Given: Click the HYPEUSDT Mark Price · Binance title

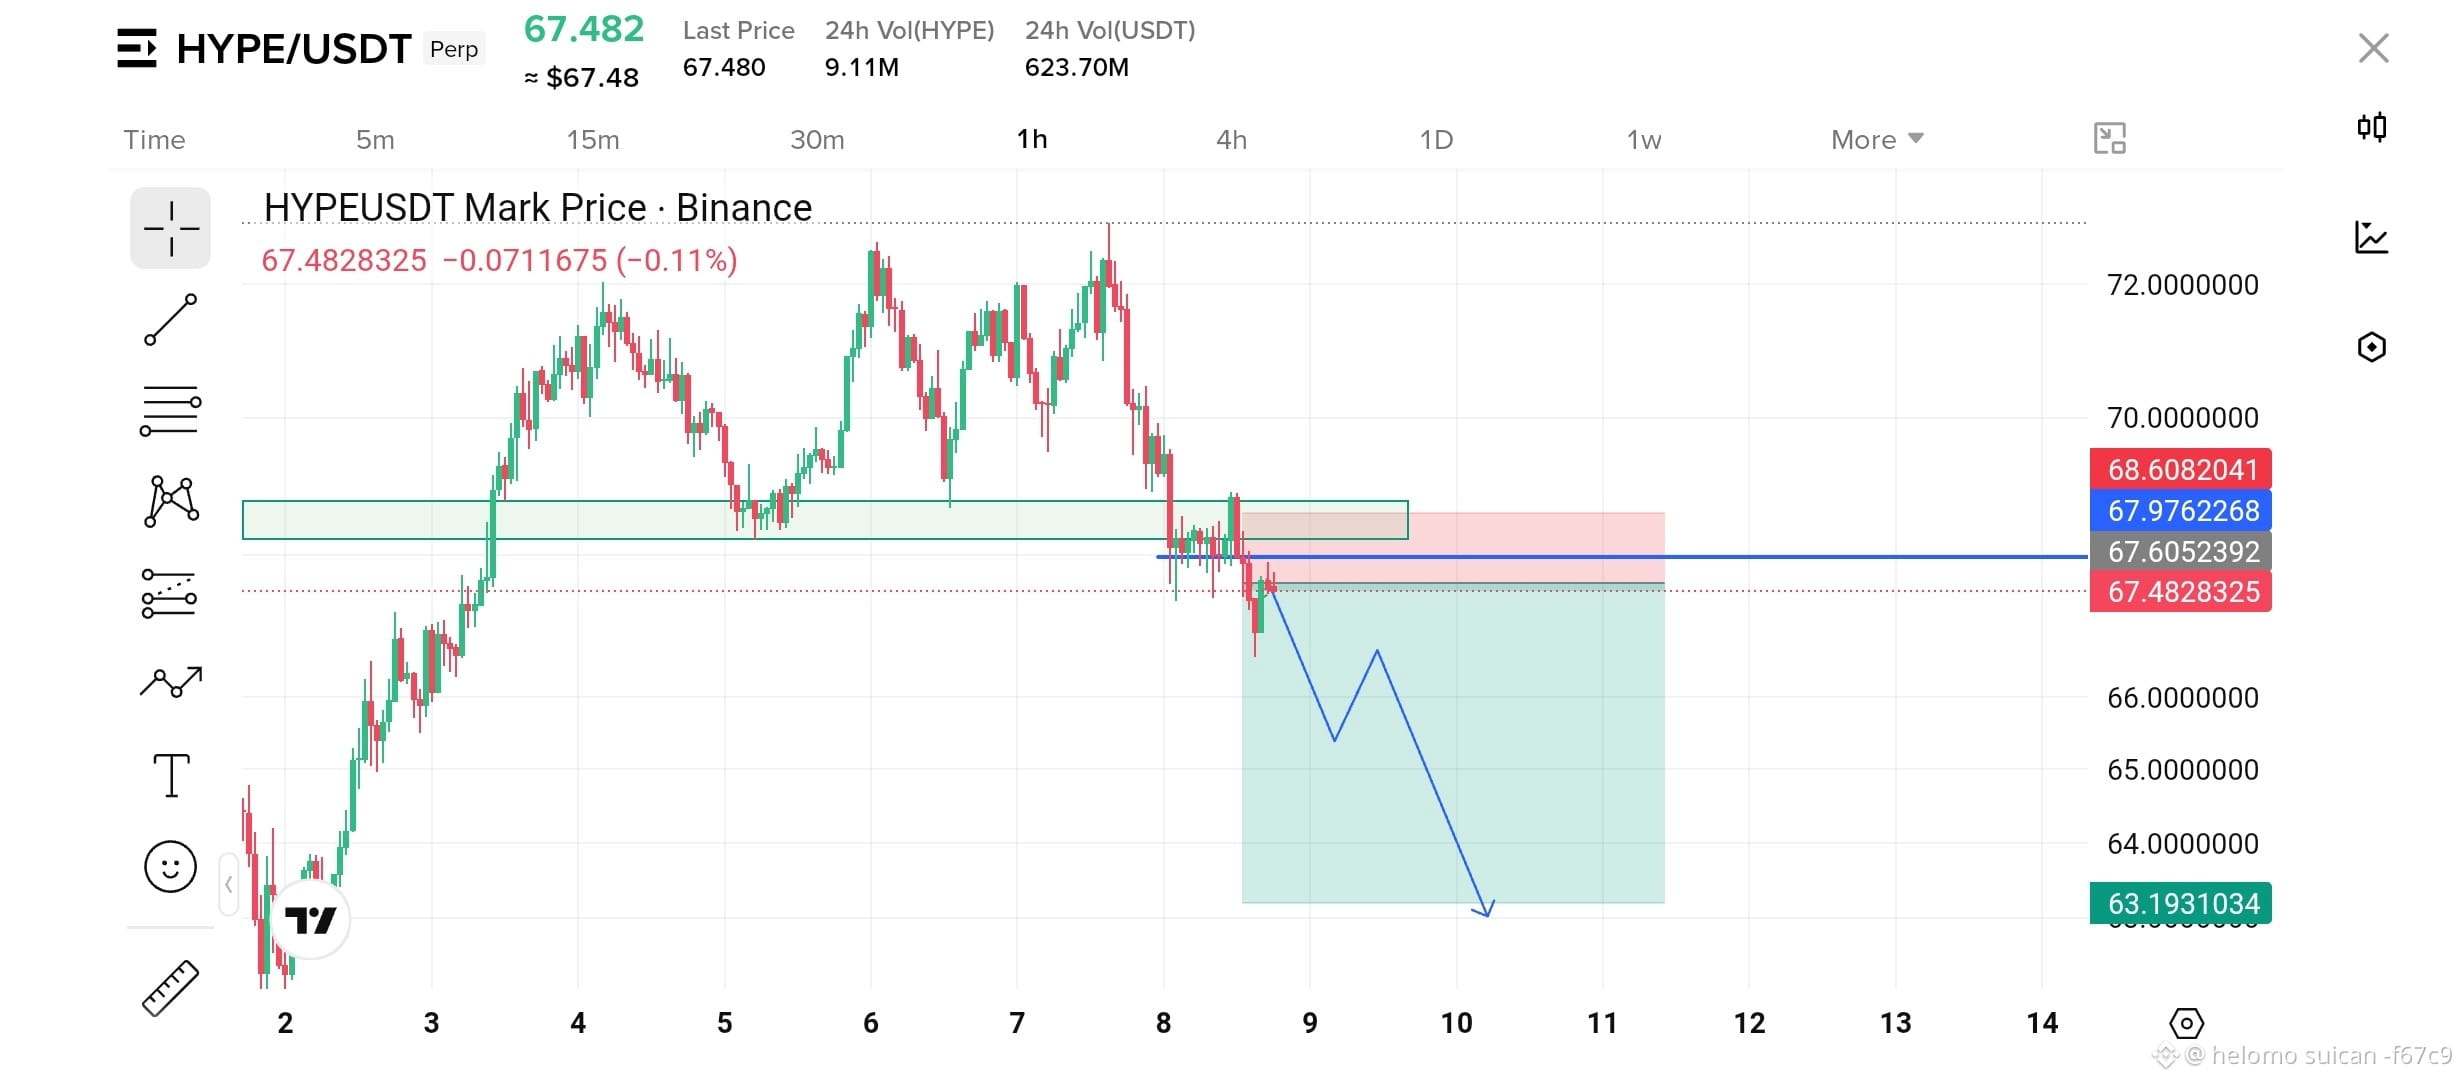Looking at the screenshot, I should click(538, 207).
